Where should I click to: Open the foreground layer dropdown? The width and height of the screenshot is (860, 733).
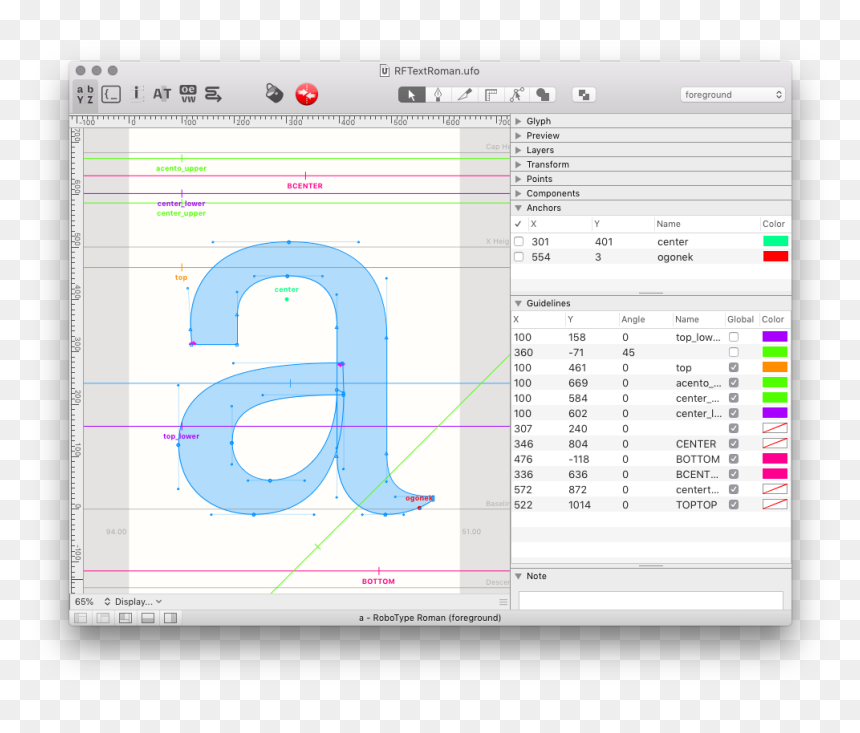(733, 94)
